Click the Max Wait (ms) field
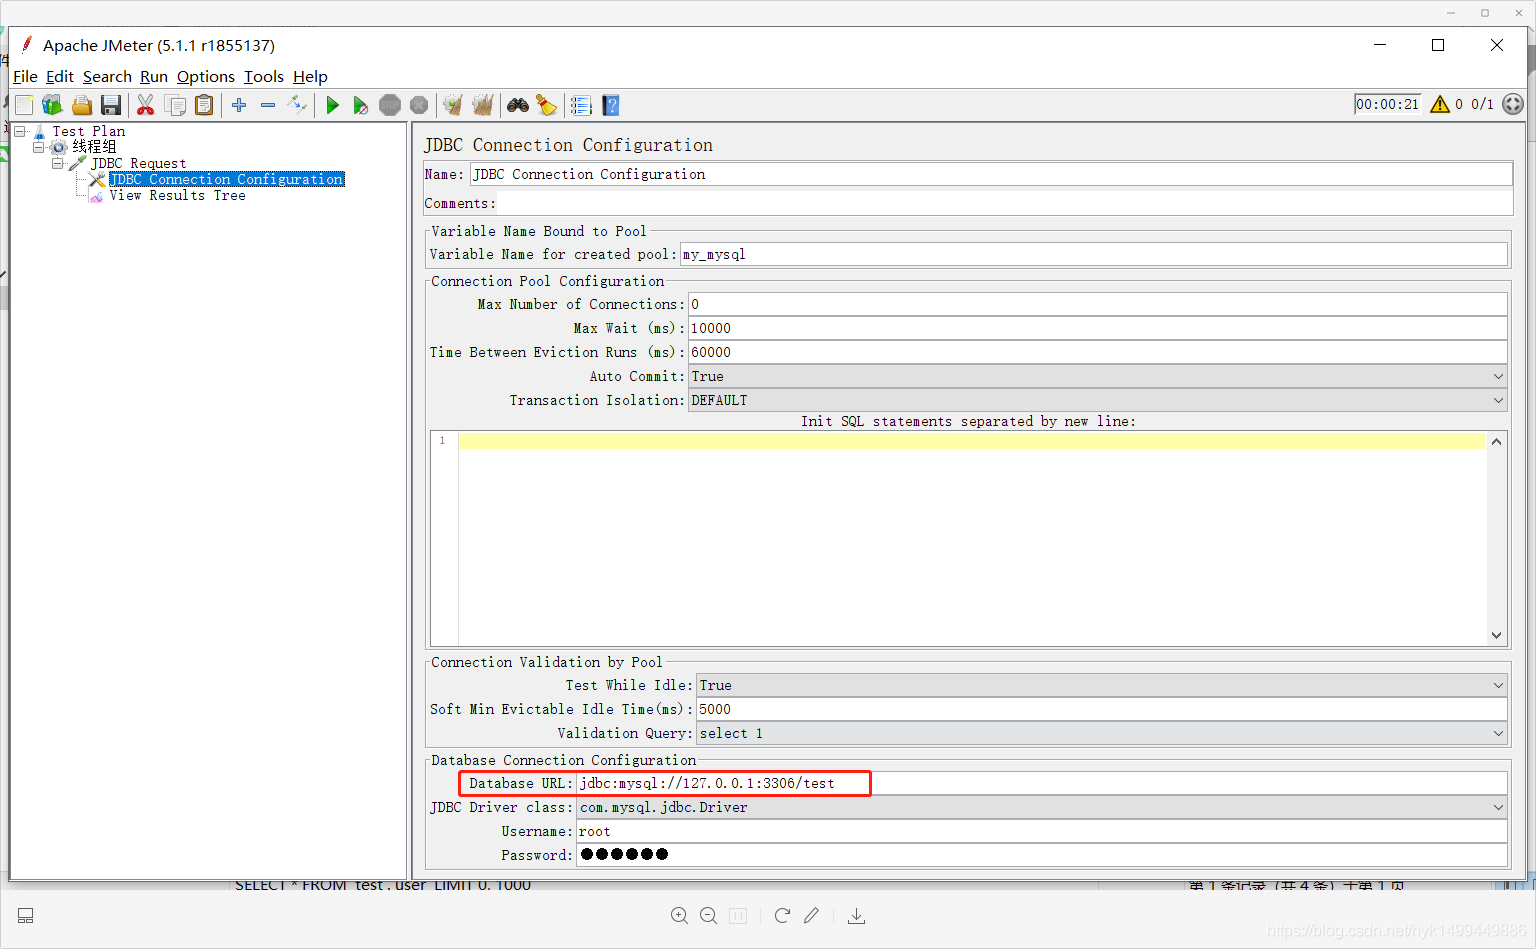1536x949 pixels. click(x=1098, y=328)
